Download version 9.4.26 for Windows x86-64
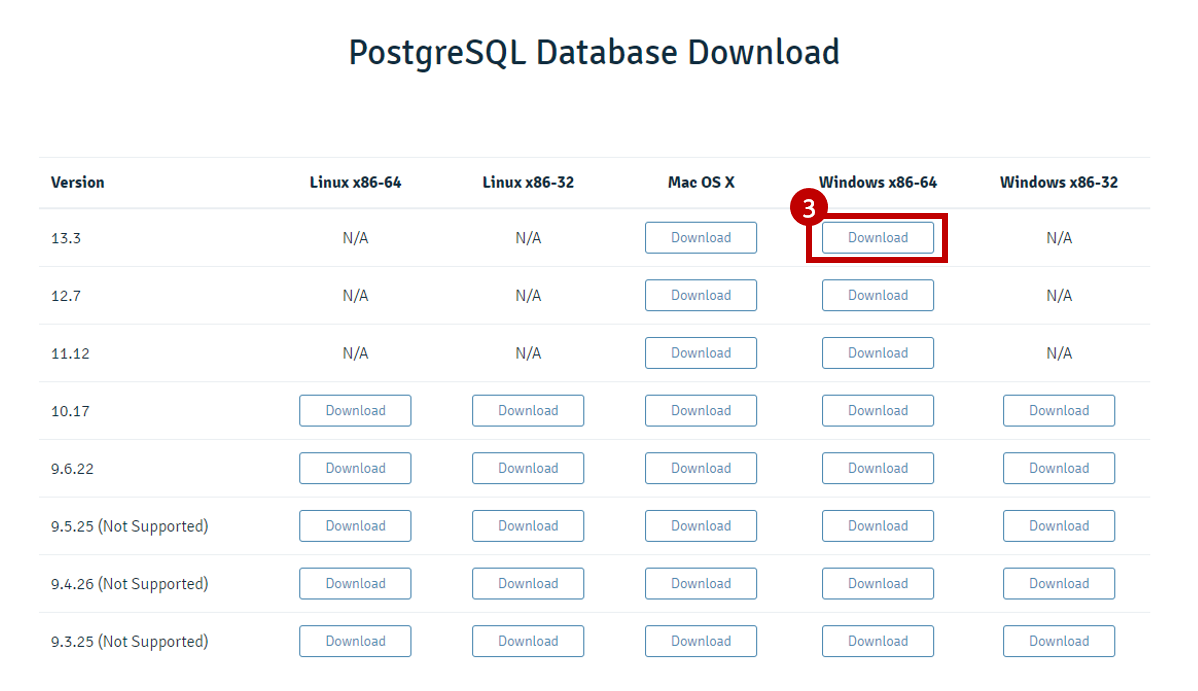This screenshot has width=1198, height=691. click(x=877, y=584)
